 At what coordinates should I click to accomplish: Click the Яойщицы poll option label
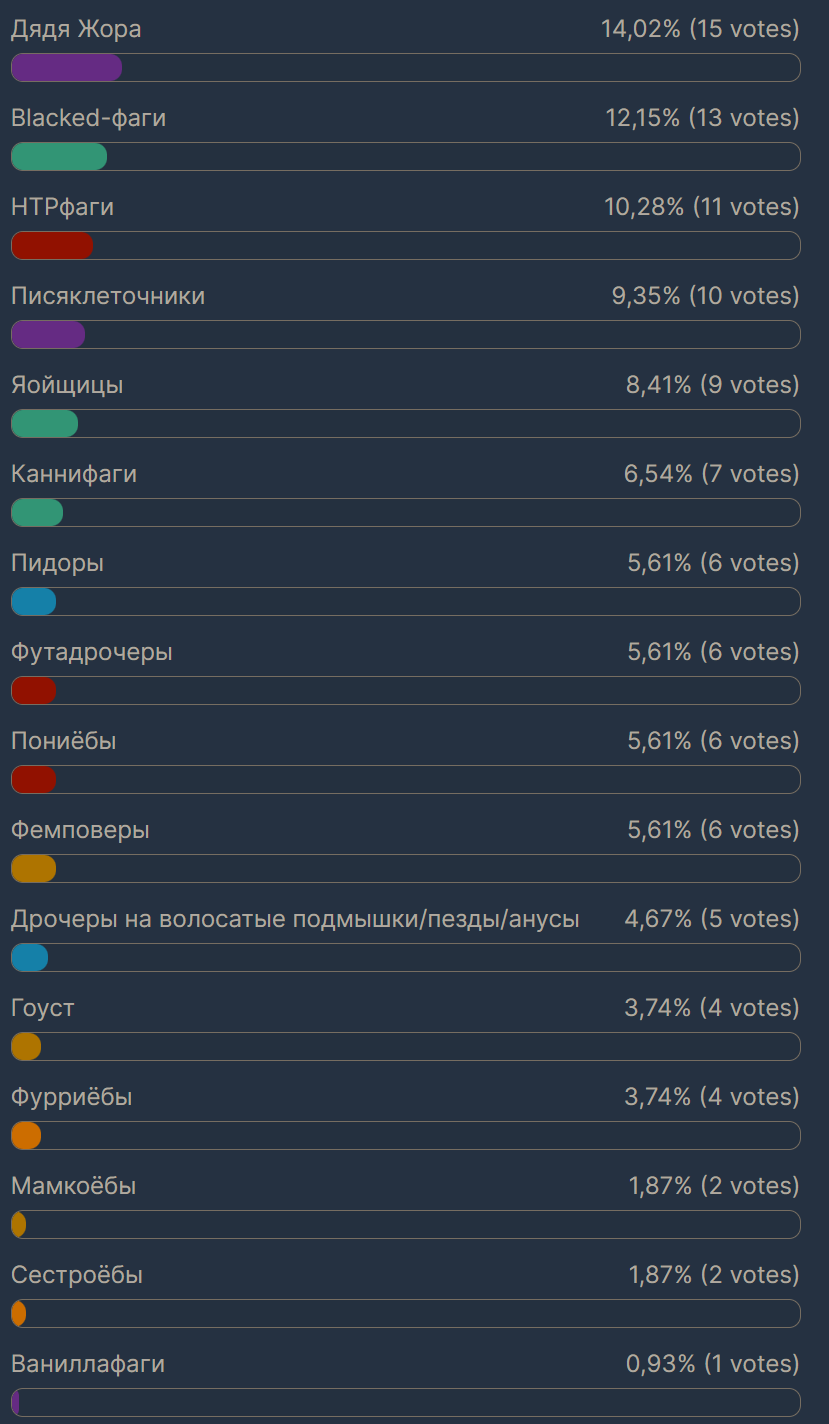pyautogui.click(x=67, y=386)
